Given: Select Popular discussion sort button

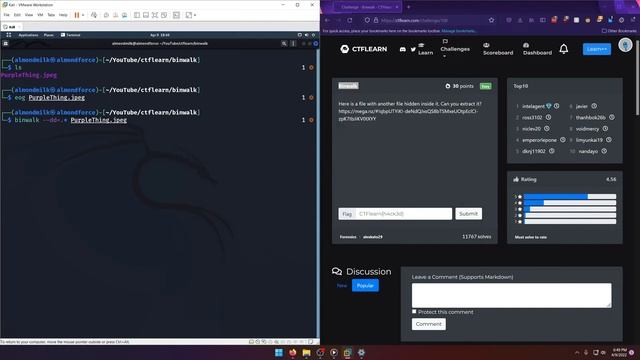Looking at the screenshot, I should (365, 285).
